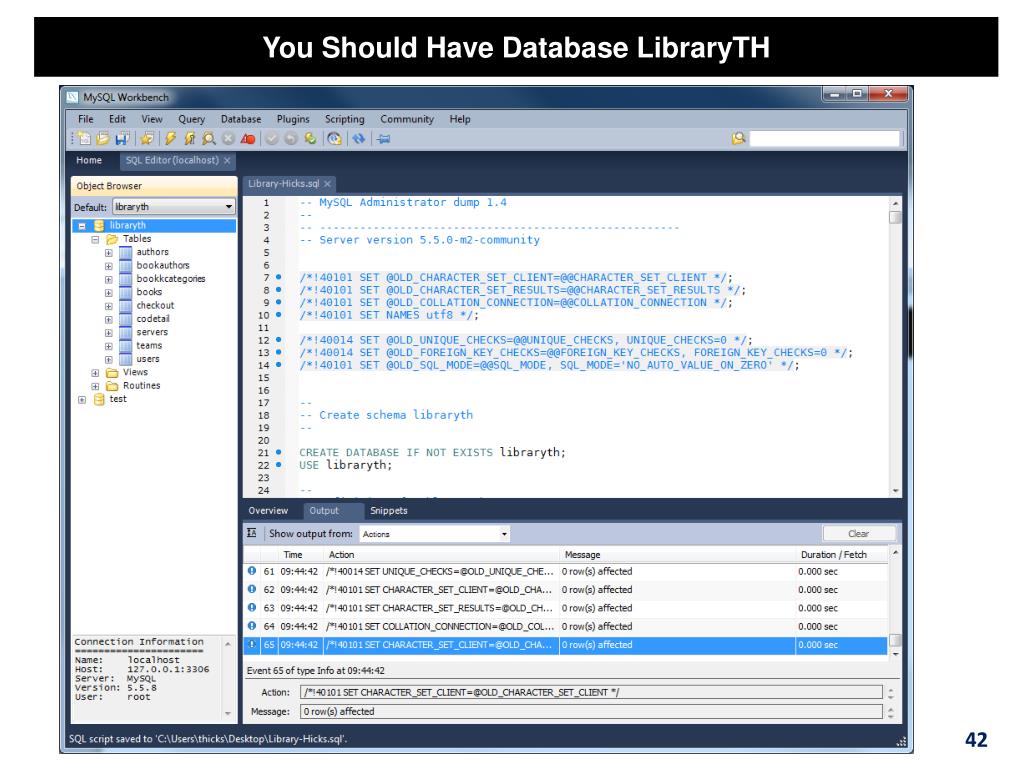
Task: Select the checkout table icon
Action: (125, 306)
